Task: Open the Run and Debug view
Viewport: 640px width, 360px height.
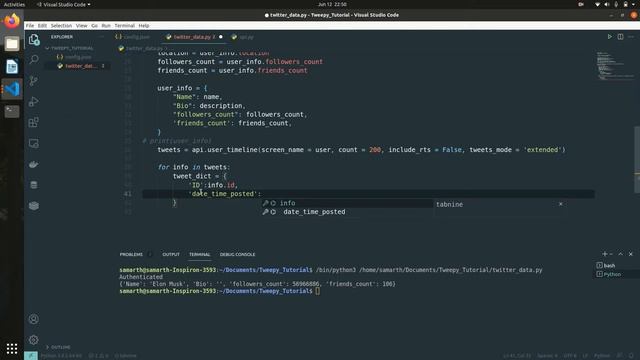Action: [34, 101]
